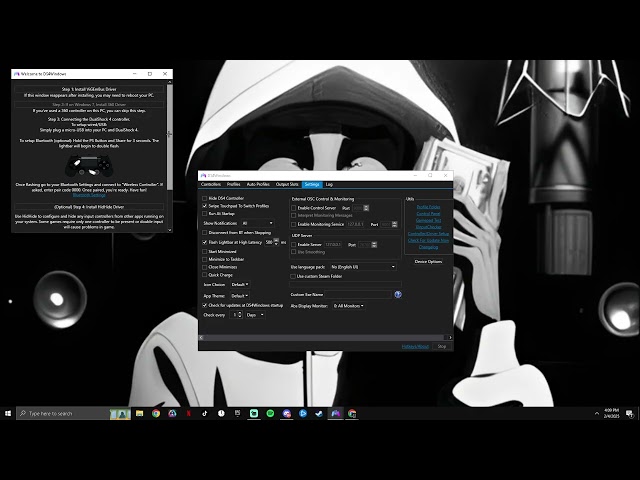Click the Custom Exe Name input field
640x480 pixels.
[358, 294]
